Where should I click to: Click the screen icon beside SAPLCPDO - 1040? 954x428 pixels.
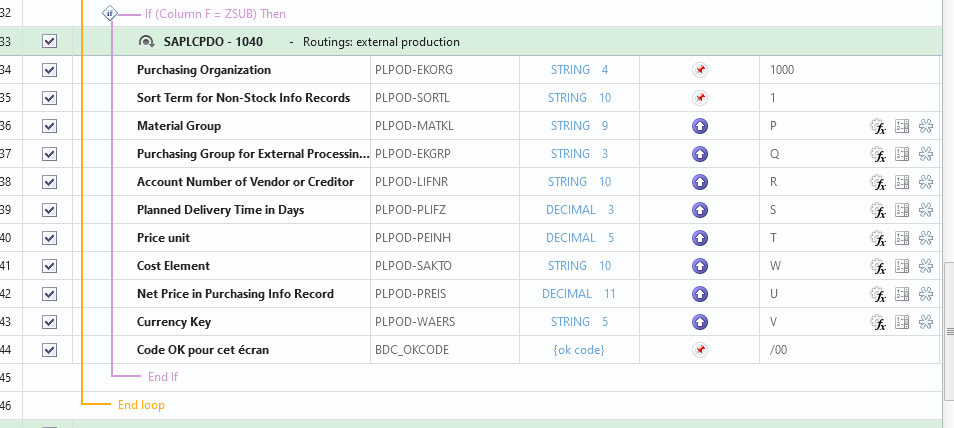coord(147,42)
